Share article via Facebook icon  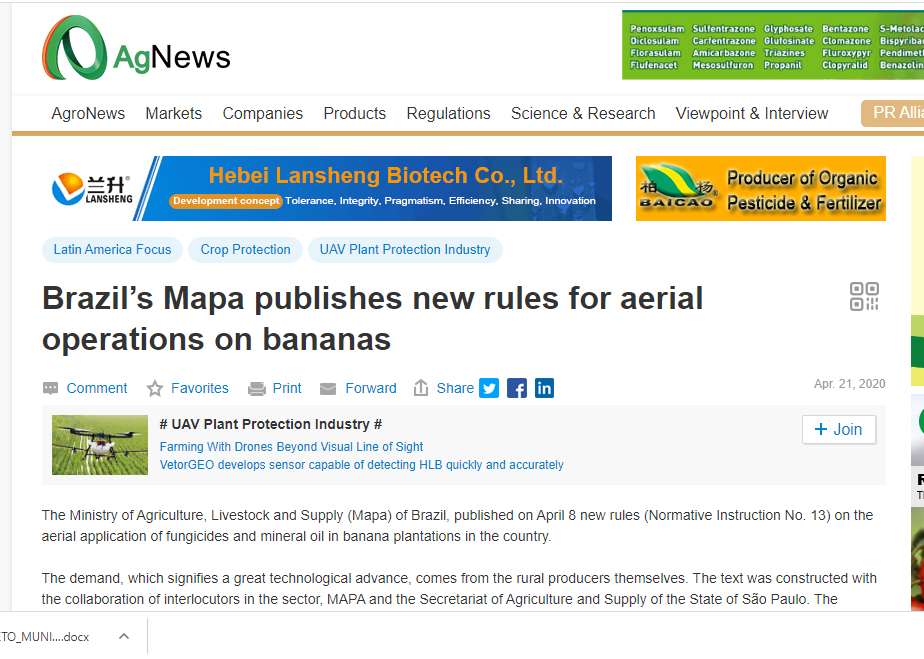(x=517, y=388)
